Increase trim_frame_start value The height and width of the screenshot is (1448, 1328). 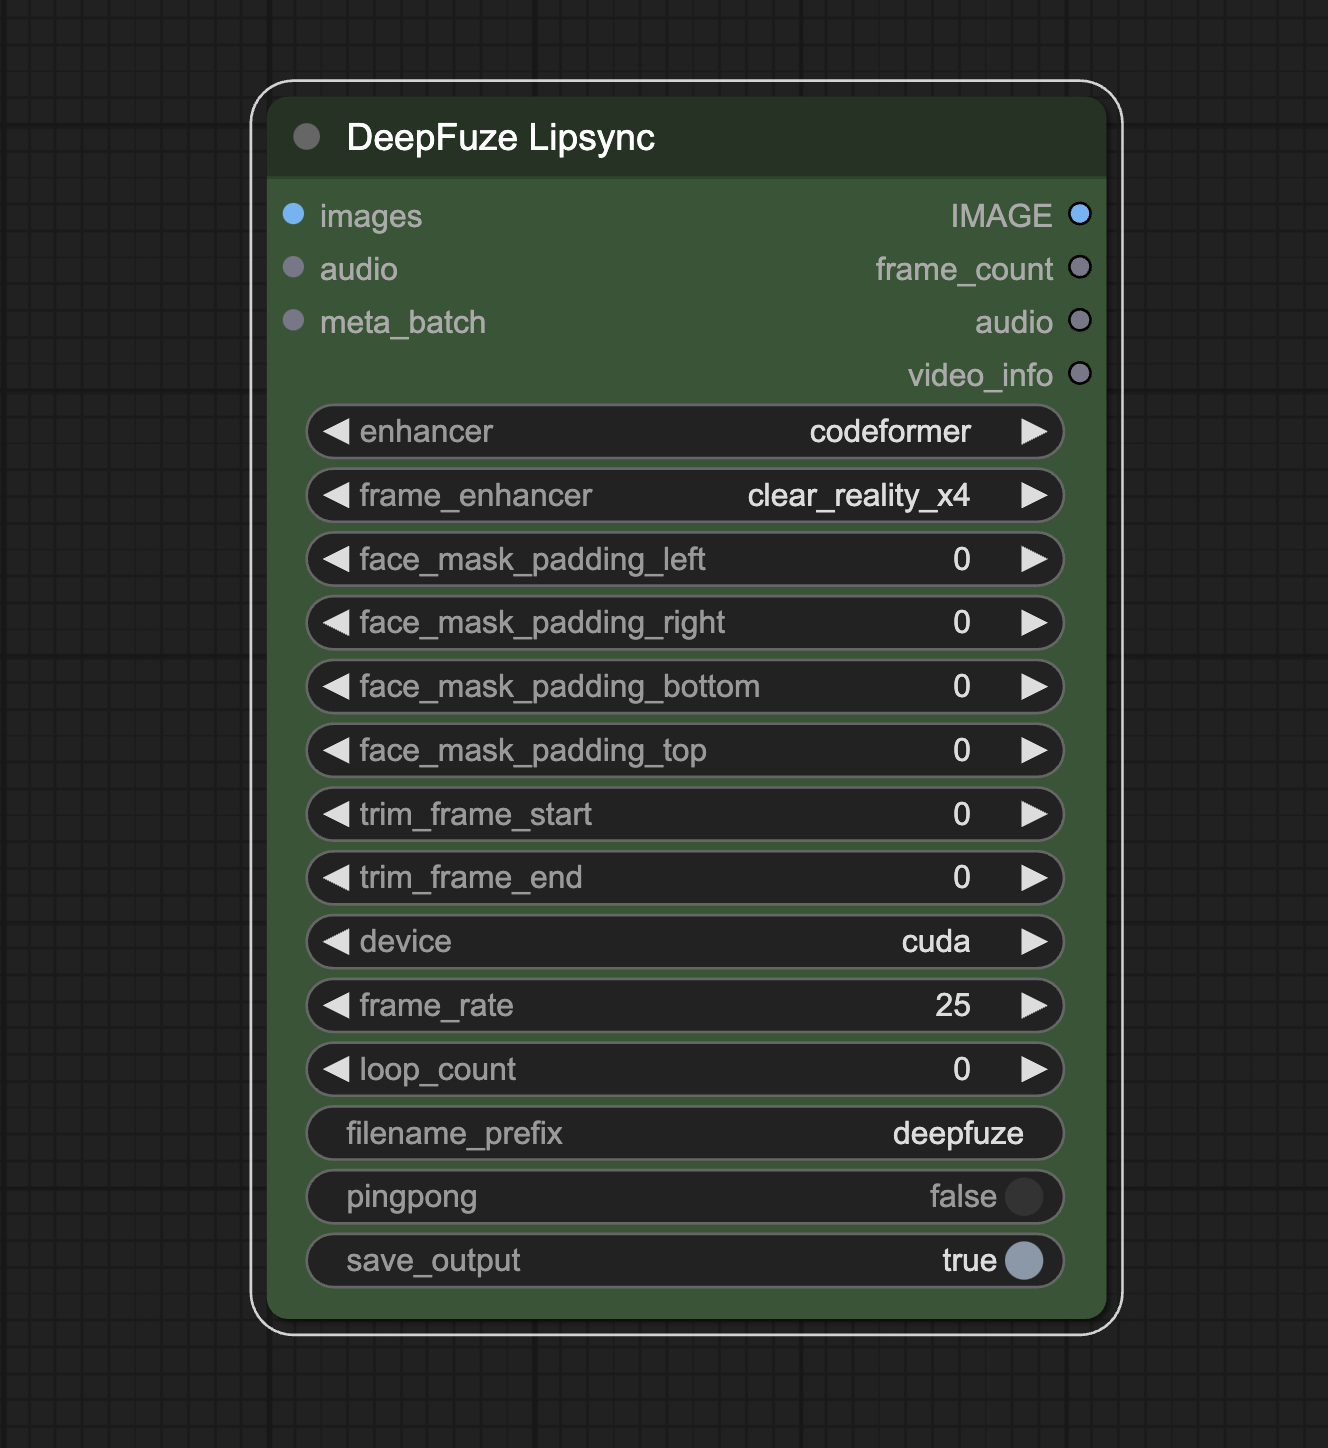click(x=1034, y=815)
